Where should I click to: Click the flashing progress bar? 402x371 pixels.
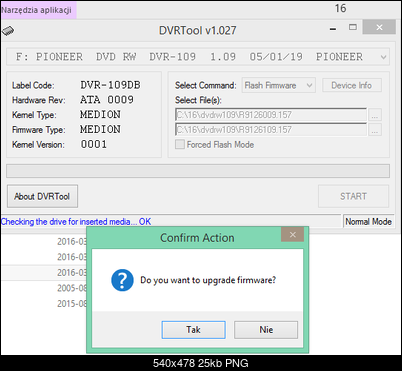click(x=198, y=171)
